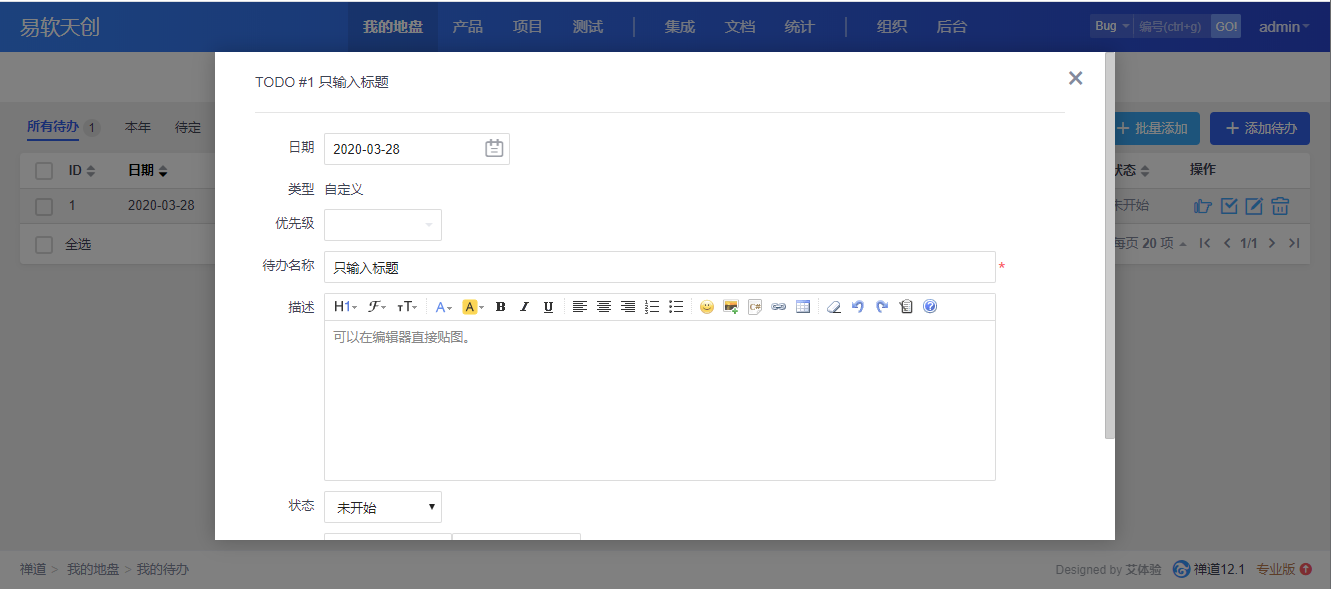This screenshot has width=1331, height=589.
Task: Insert an image into description
Action: point(731,307)
